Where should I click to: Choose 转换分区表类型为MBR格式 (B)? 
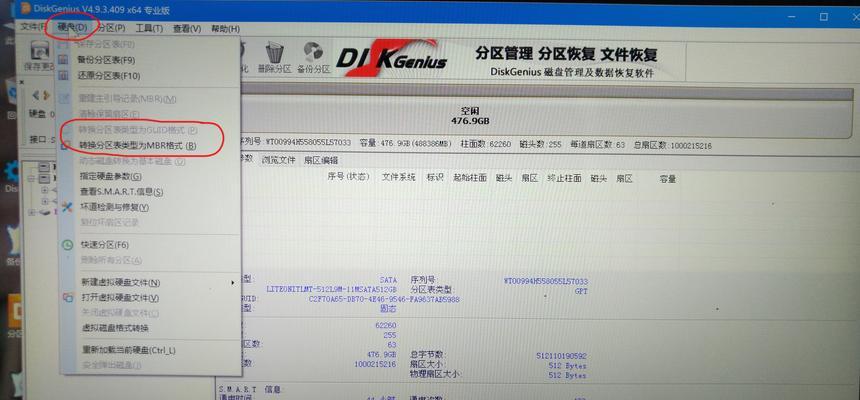tap(138, 145)
